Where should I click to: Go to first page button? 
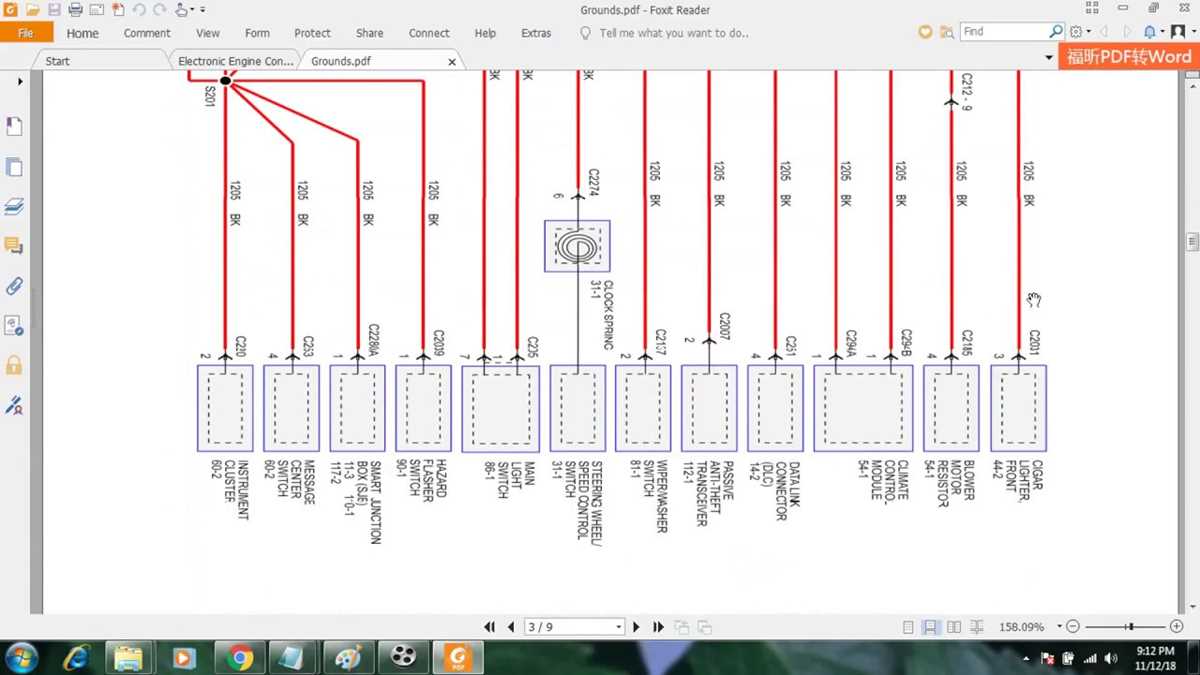[489, 627]
